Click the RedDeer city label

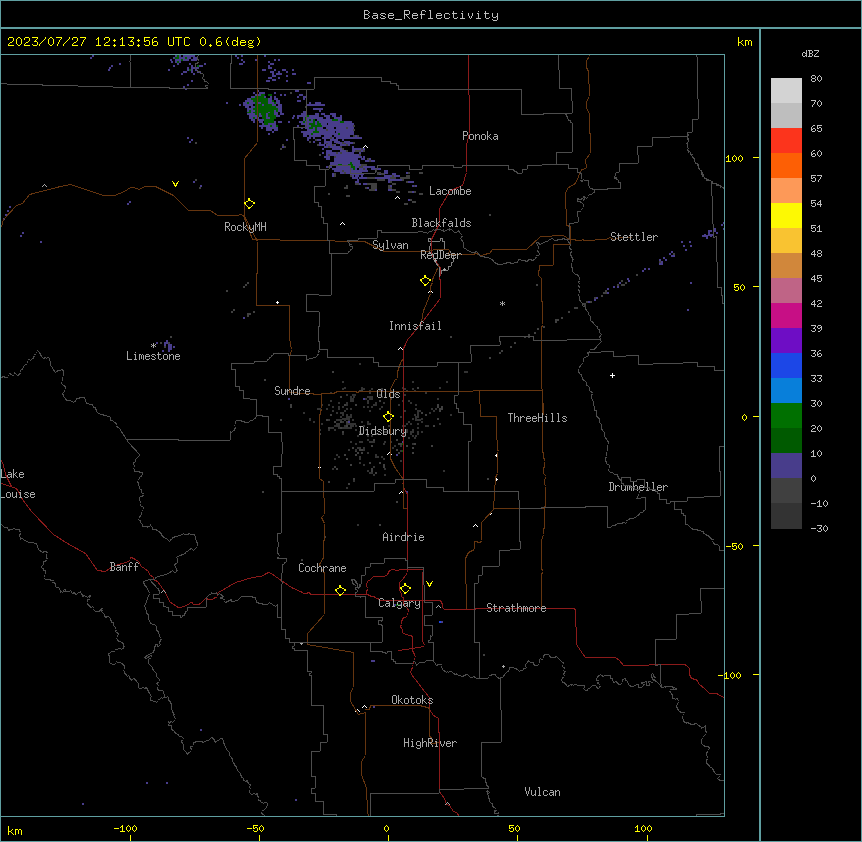click(440, 255)
